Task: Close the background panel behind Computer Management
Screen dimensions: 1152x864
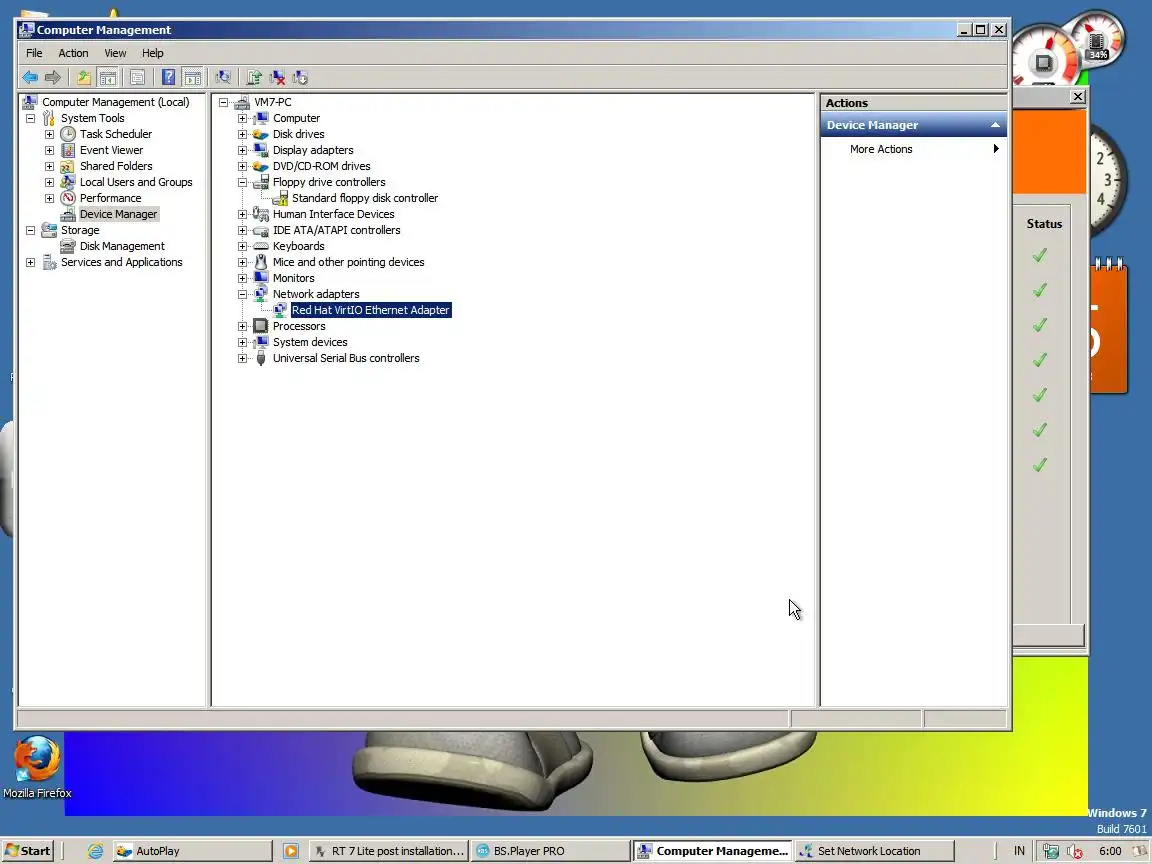Action: pos(1077,97)
